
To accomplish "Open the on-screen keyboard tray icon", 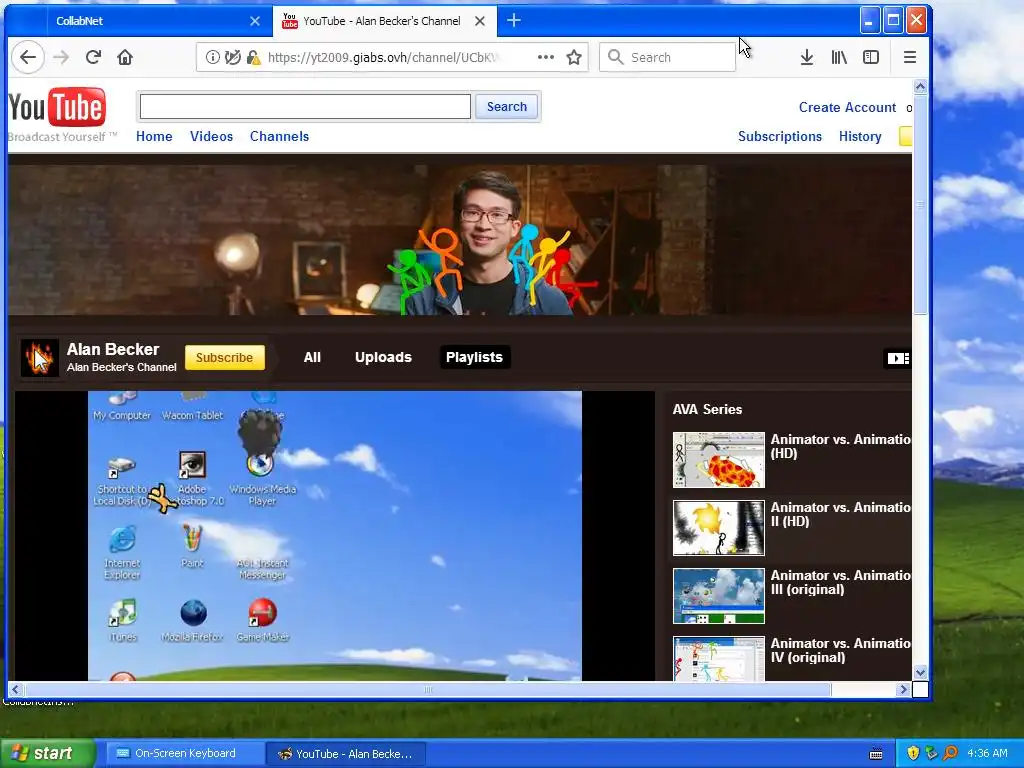I will click(x=876, y=754).
